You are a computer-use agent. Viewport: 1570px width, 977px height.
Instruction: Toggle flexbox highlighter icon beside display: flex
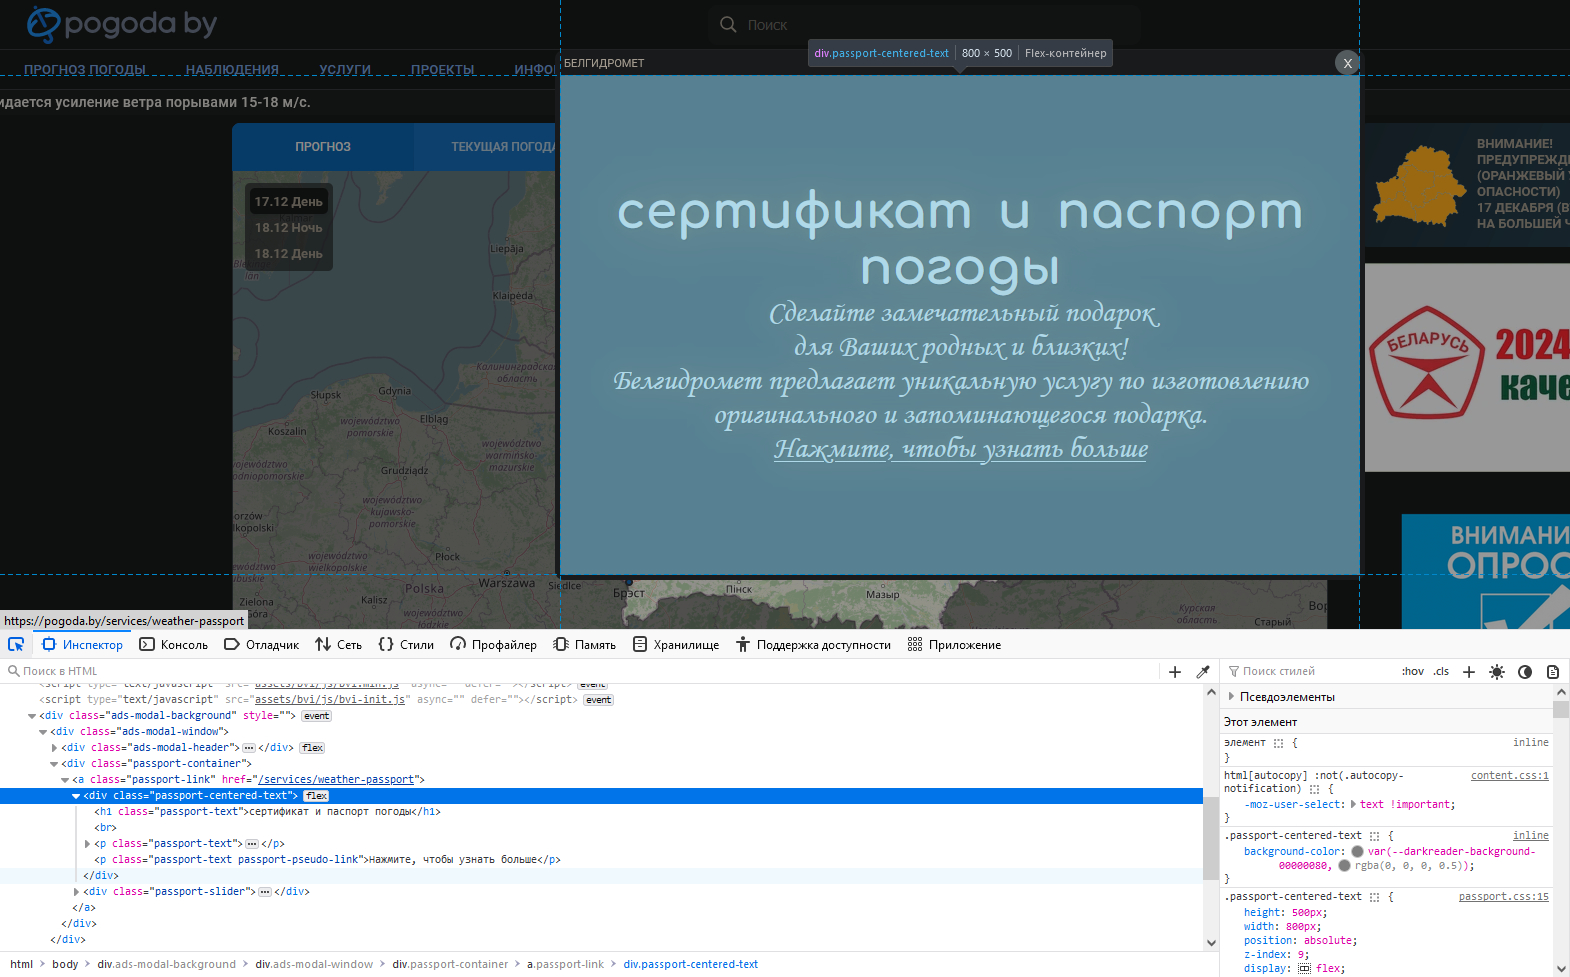(x=1304, y=969)
